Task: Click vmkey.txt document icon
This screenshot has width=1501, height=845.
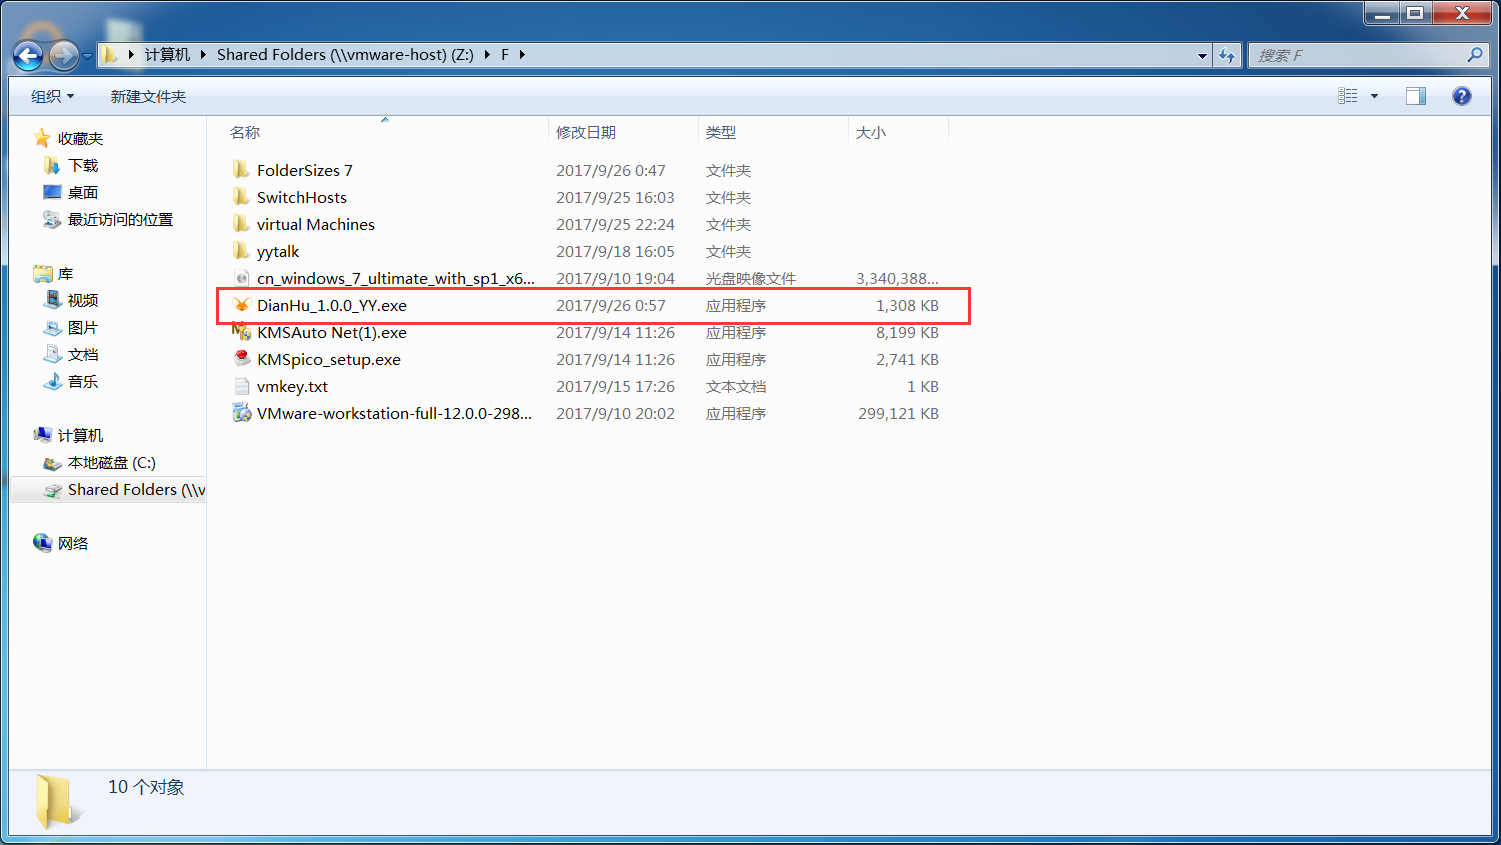Action: click(241, 386)
